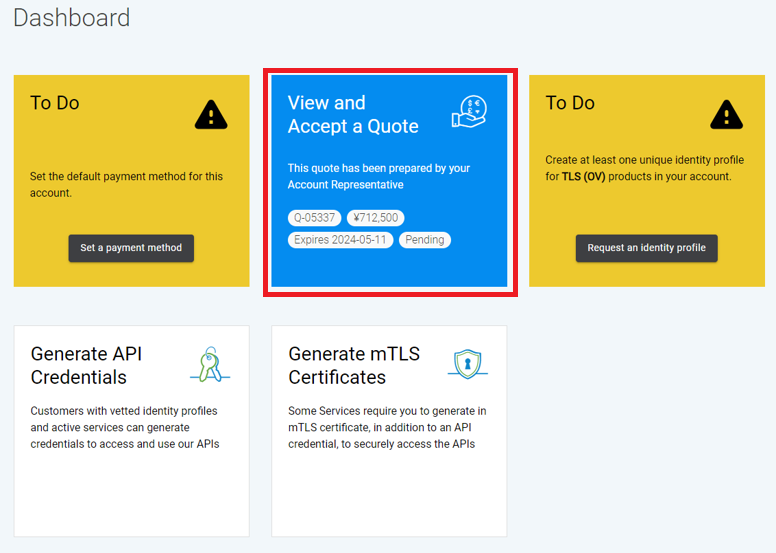This screenshot has height=553, width=776.
Task: Click the ¥712,500 amount chip
Action: coord(375,218)
